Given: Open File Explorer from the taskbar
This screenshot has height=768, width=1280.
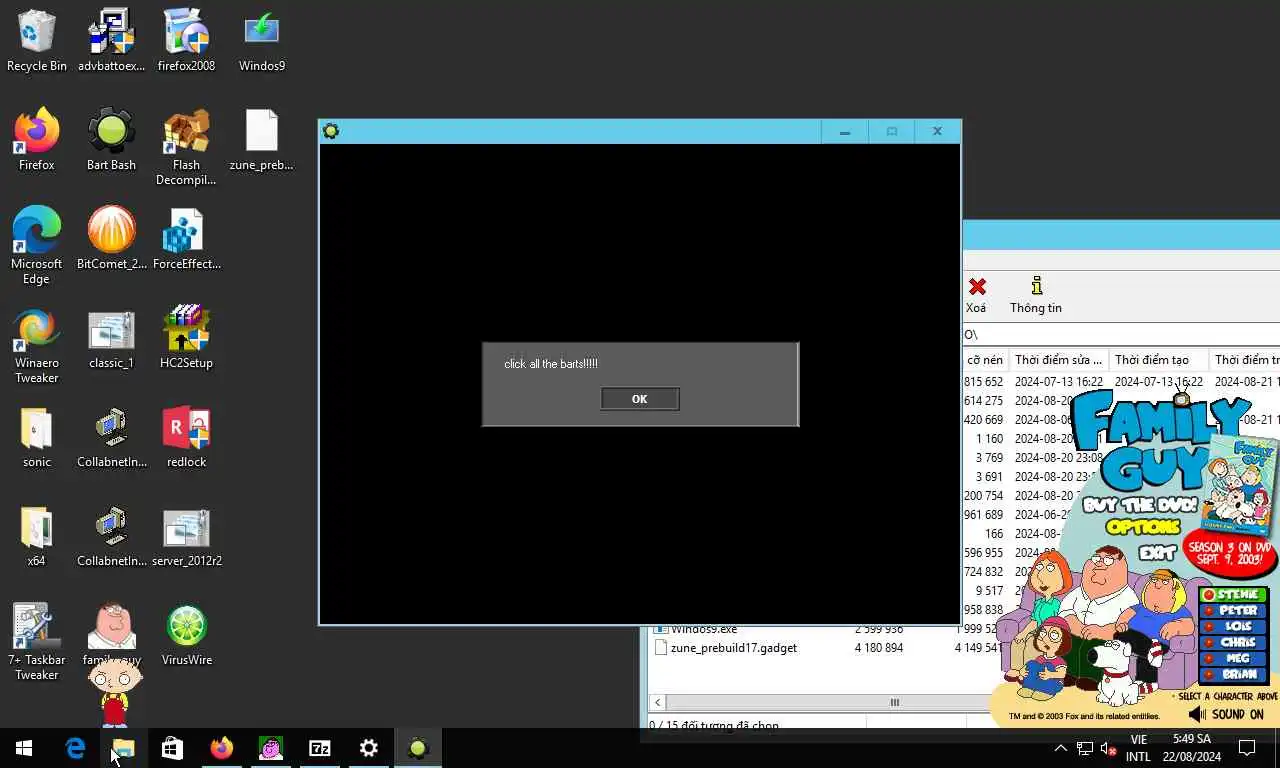Looking at the screenshot, I should point(123,748).
